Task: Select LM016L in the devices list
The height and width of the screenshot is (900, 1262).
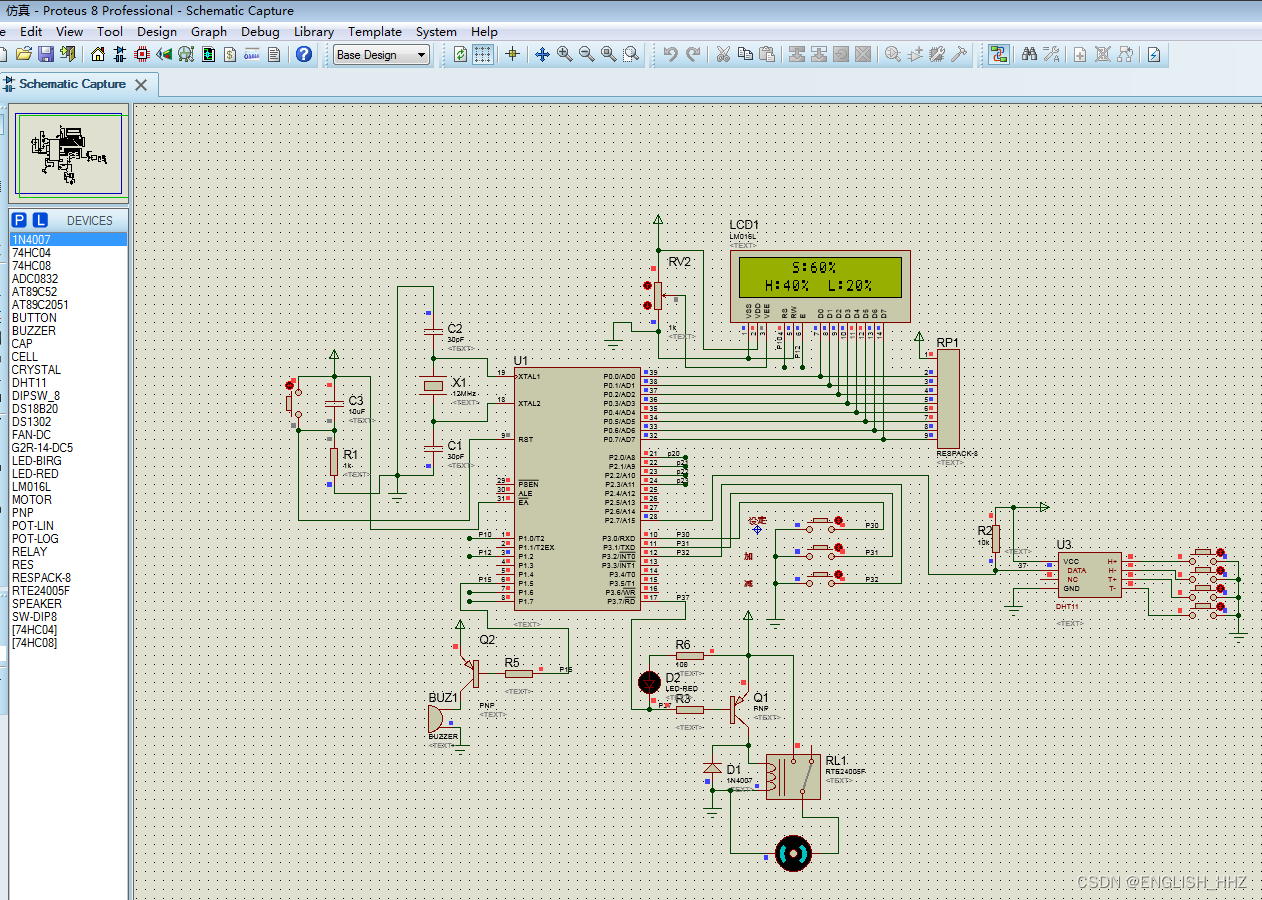Action: pyautogui.click(x=68, y=487)
